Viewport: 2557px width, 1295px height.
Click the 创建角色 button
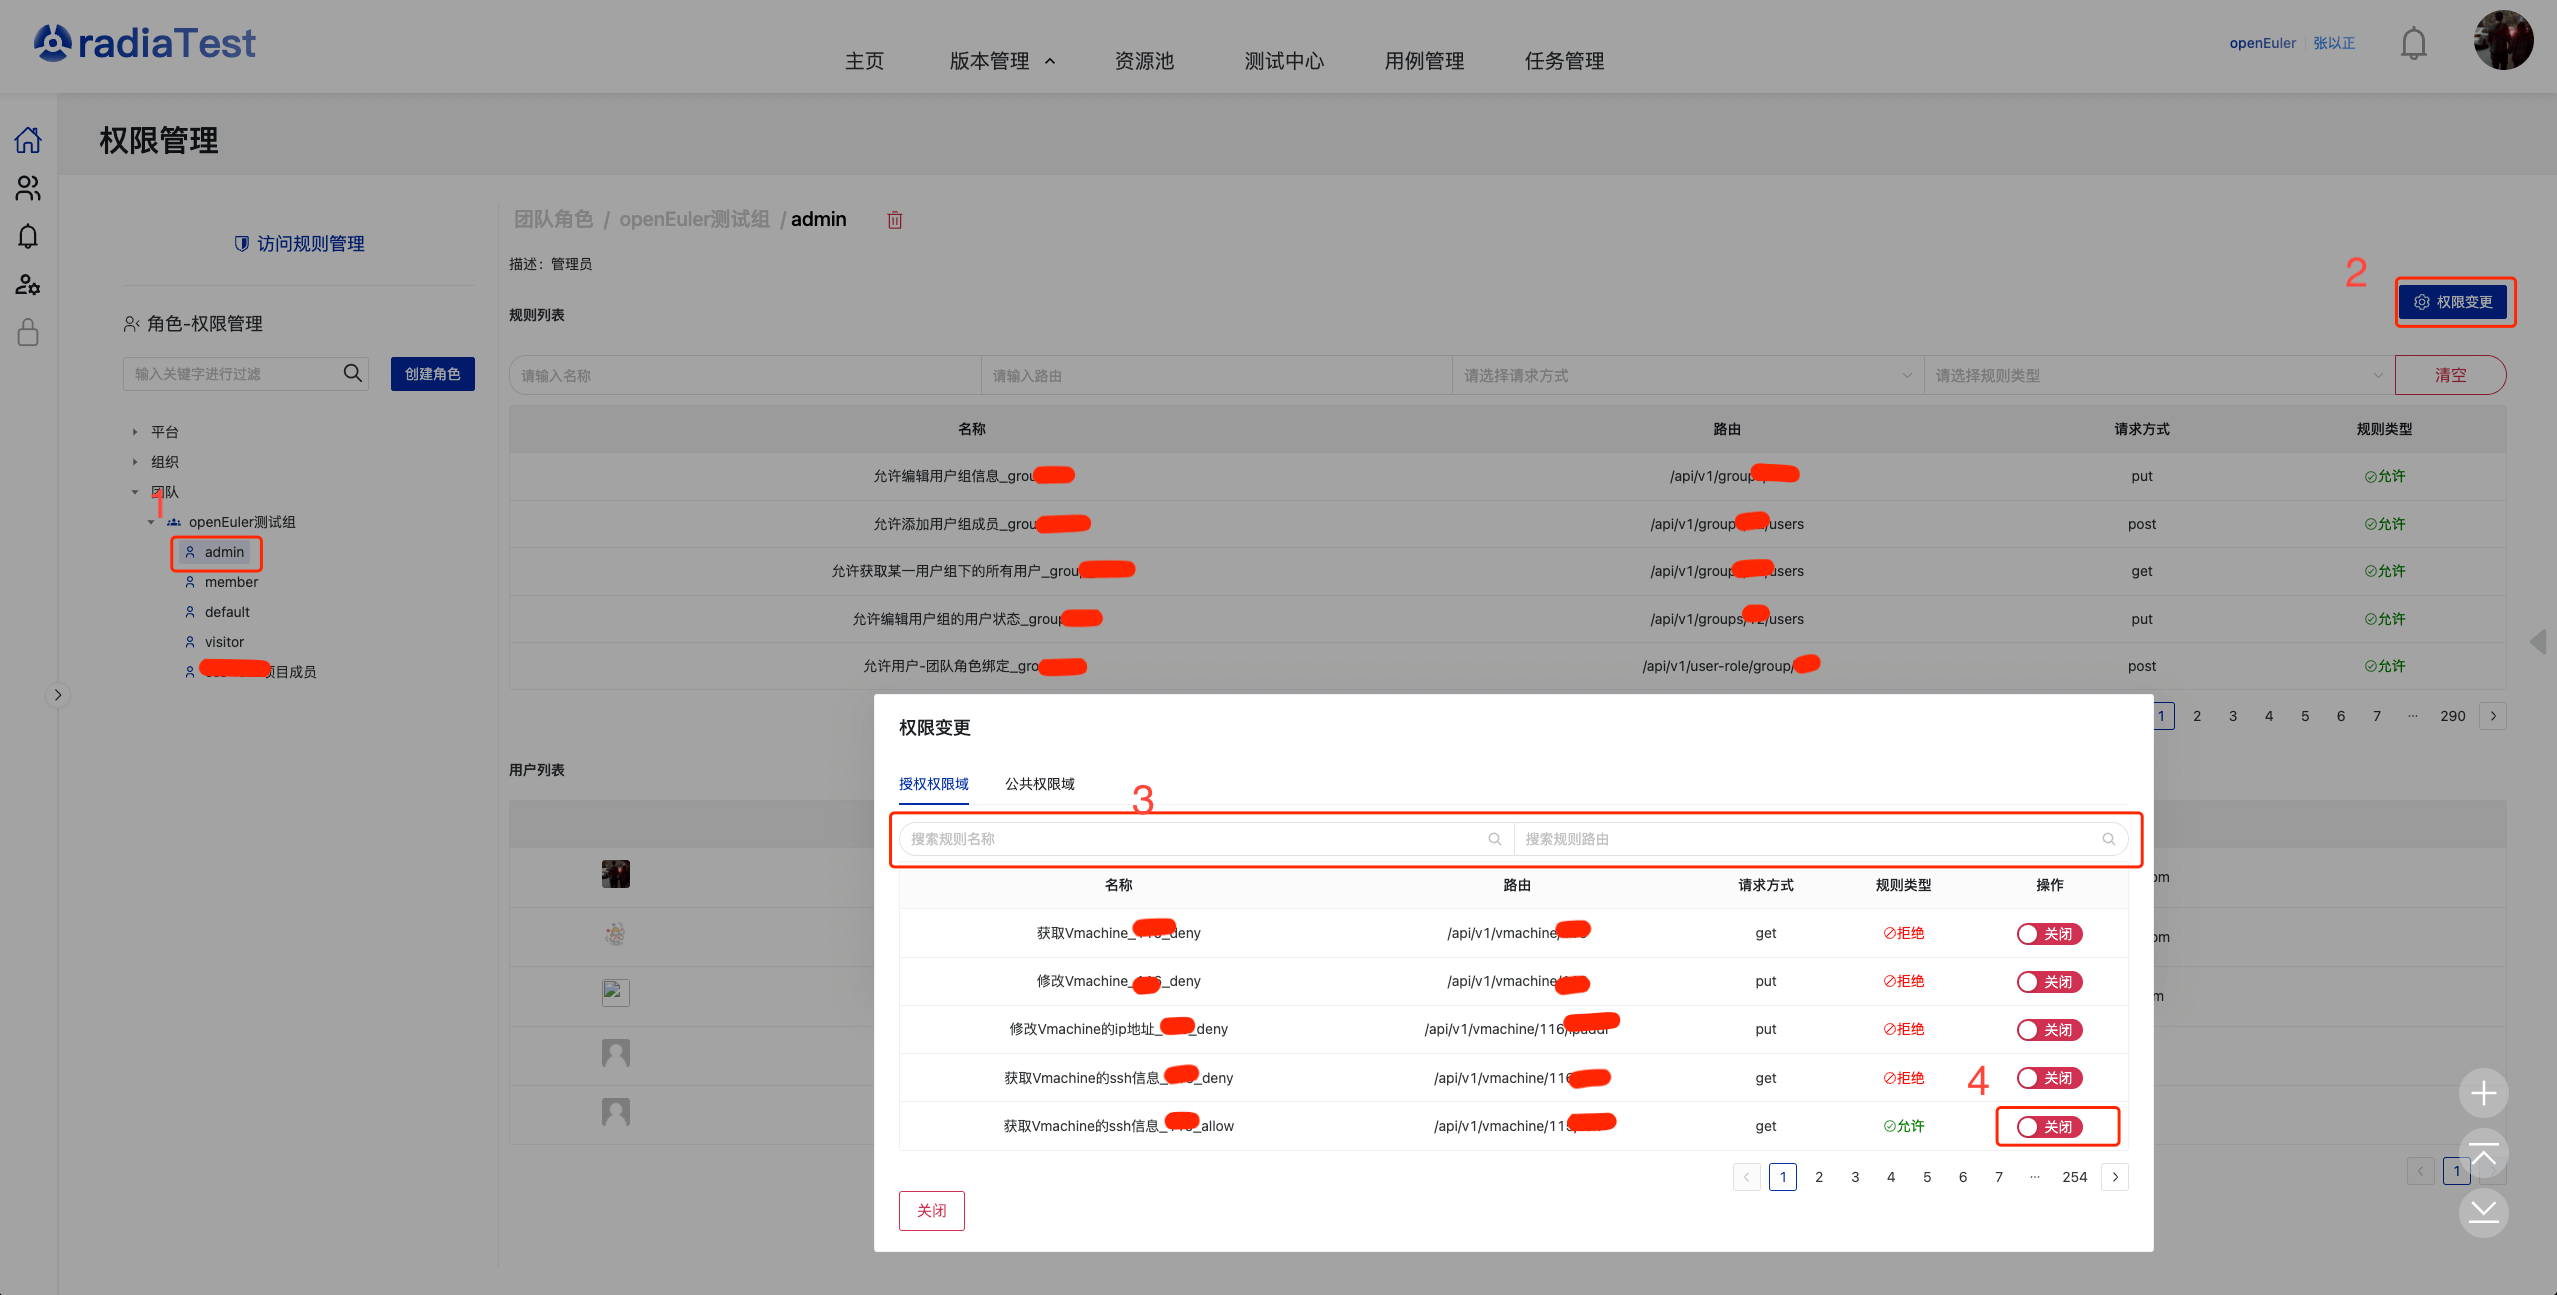[x=432, y=374]
